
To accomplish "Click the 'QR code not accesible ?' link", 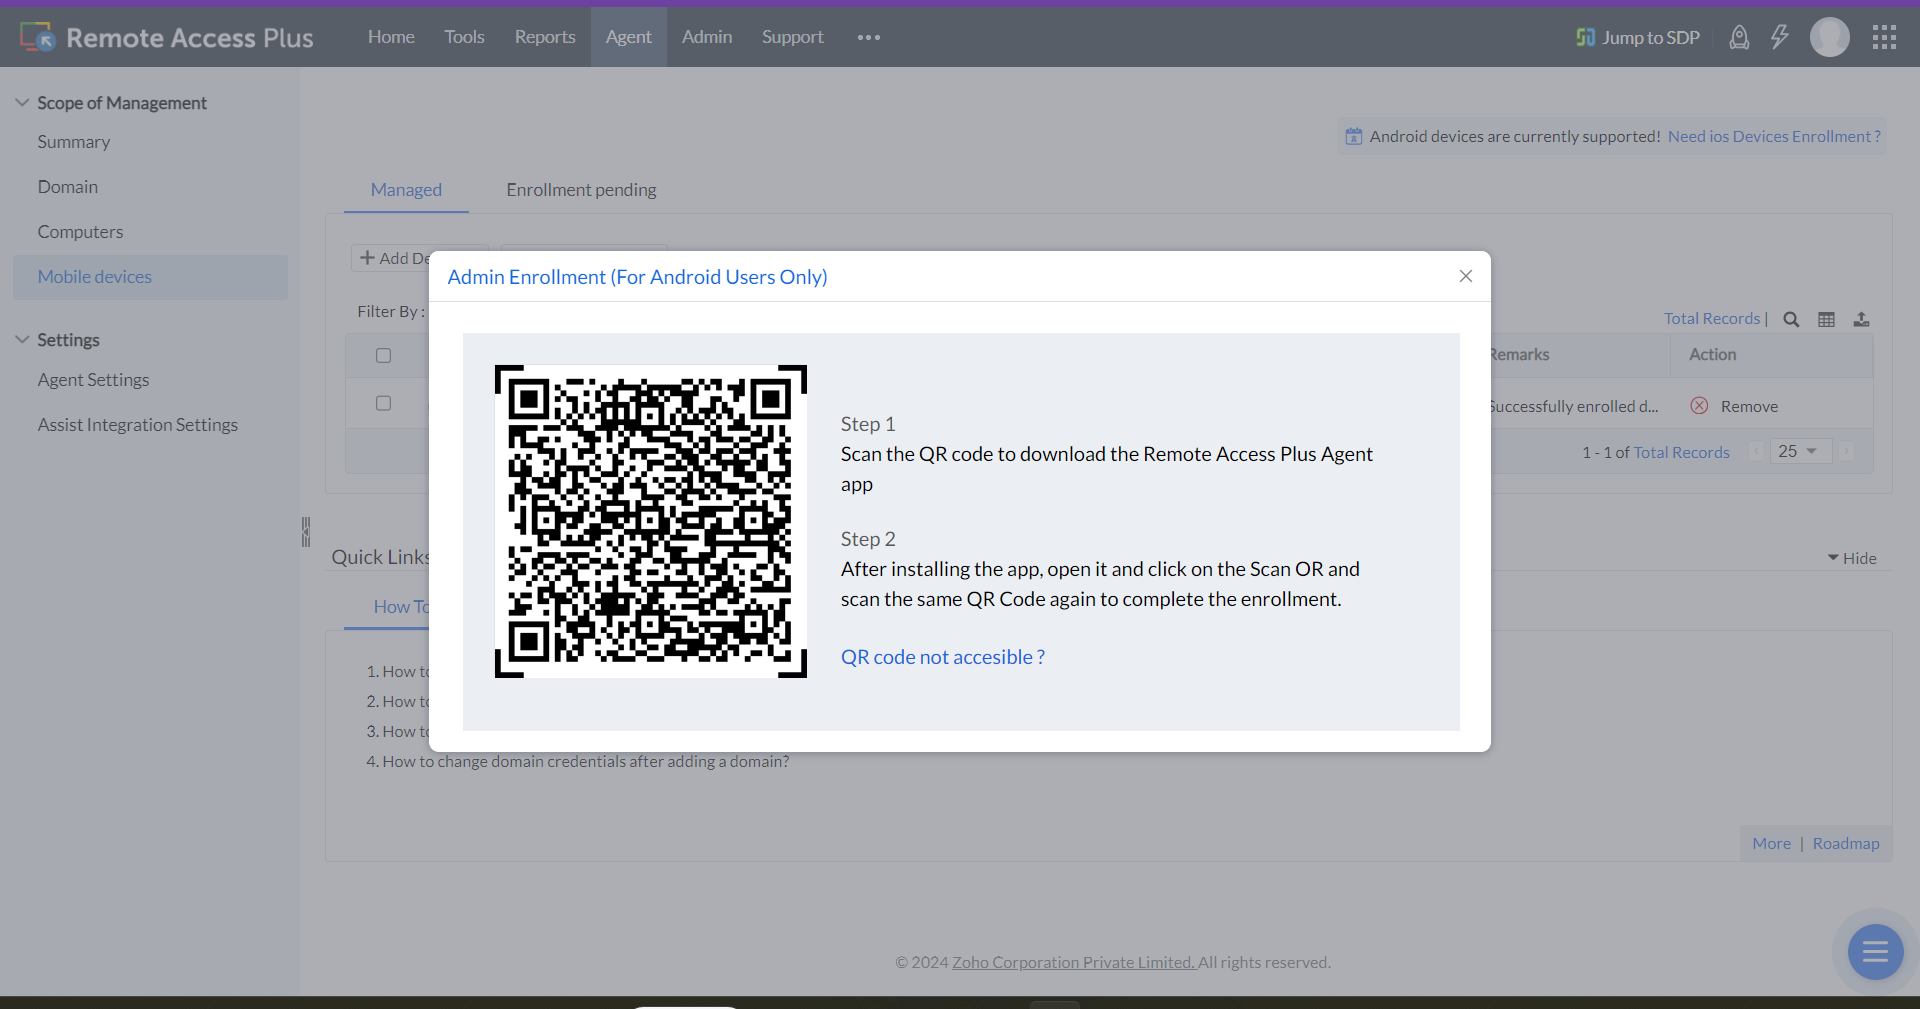I will coord(943,657).
